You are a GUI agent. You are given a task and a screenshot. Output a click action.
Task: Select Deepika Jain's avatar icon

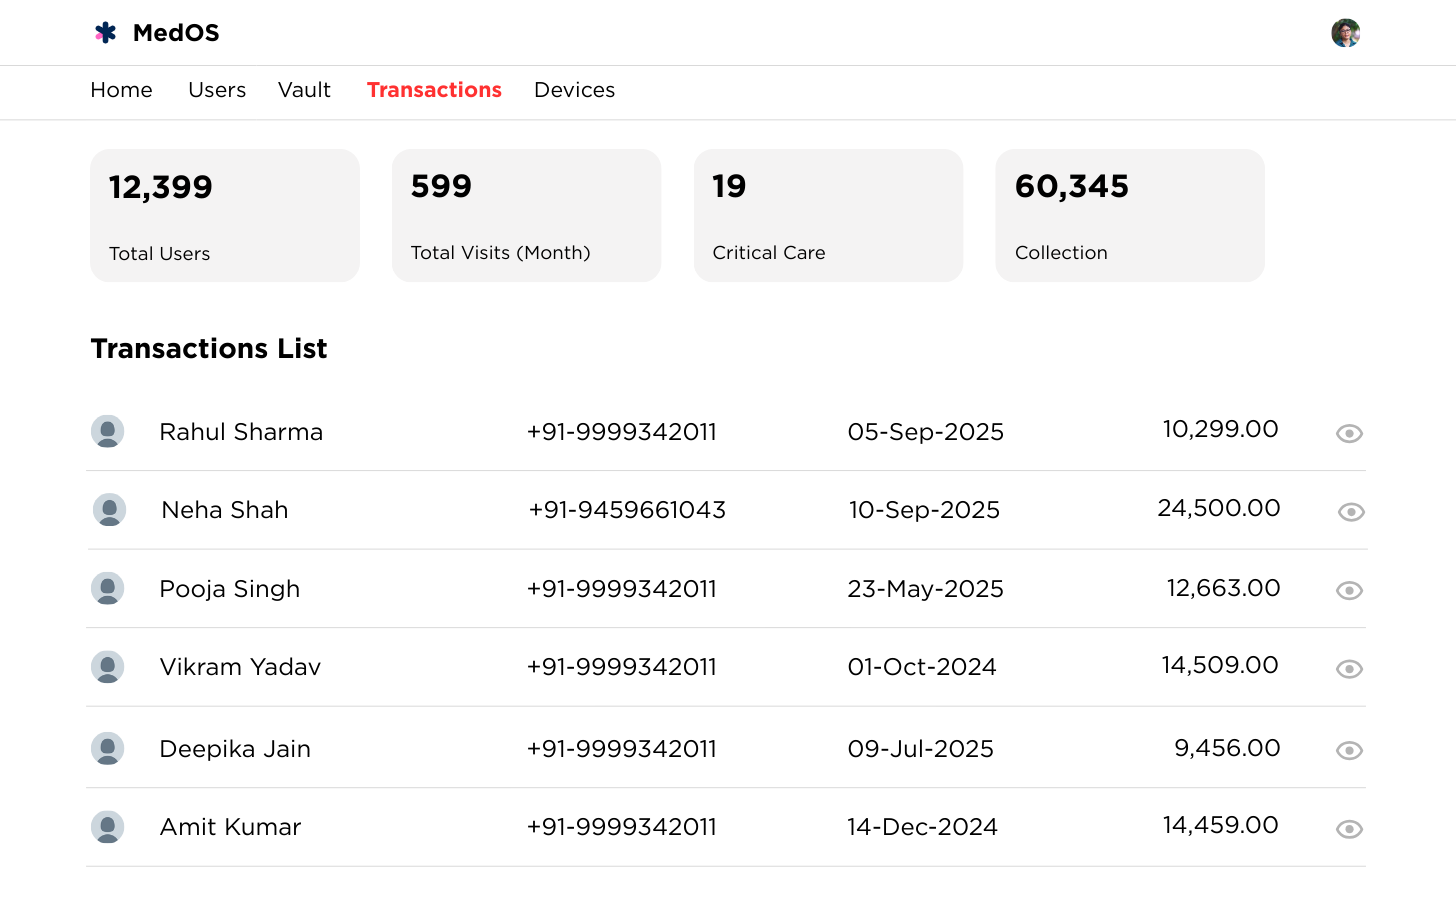pyautogui.click(x=108, y=749)
